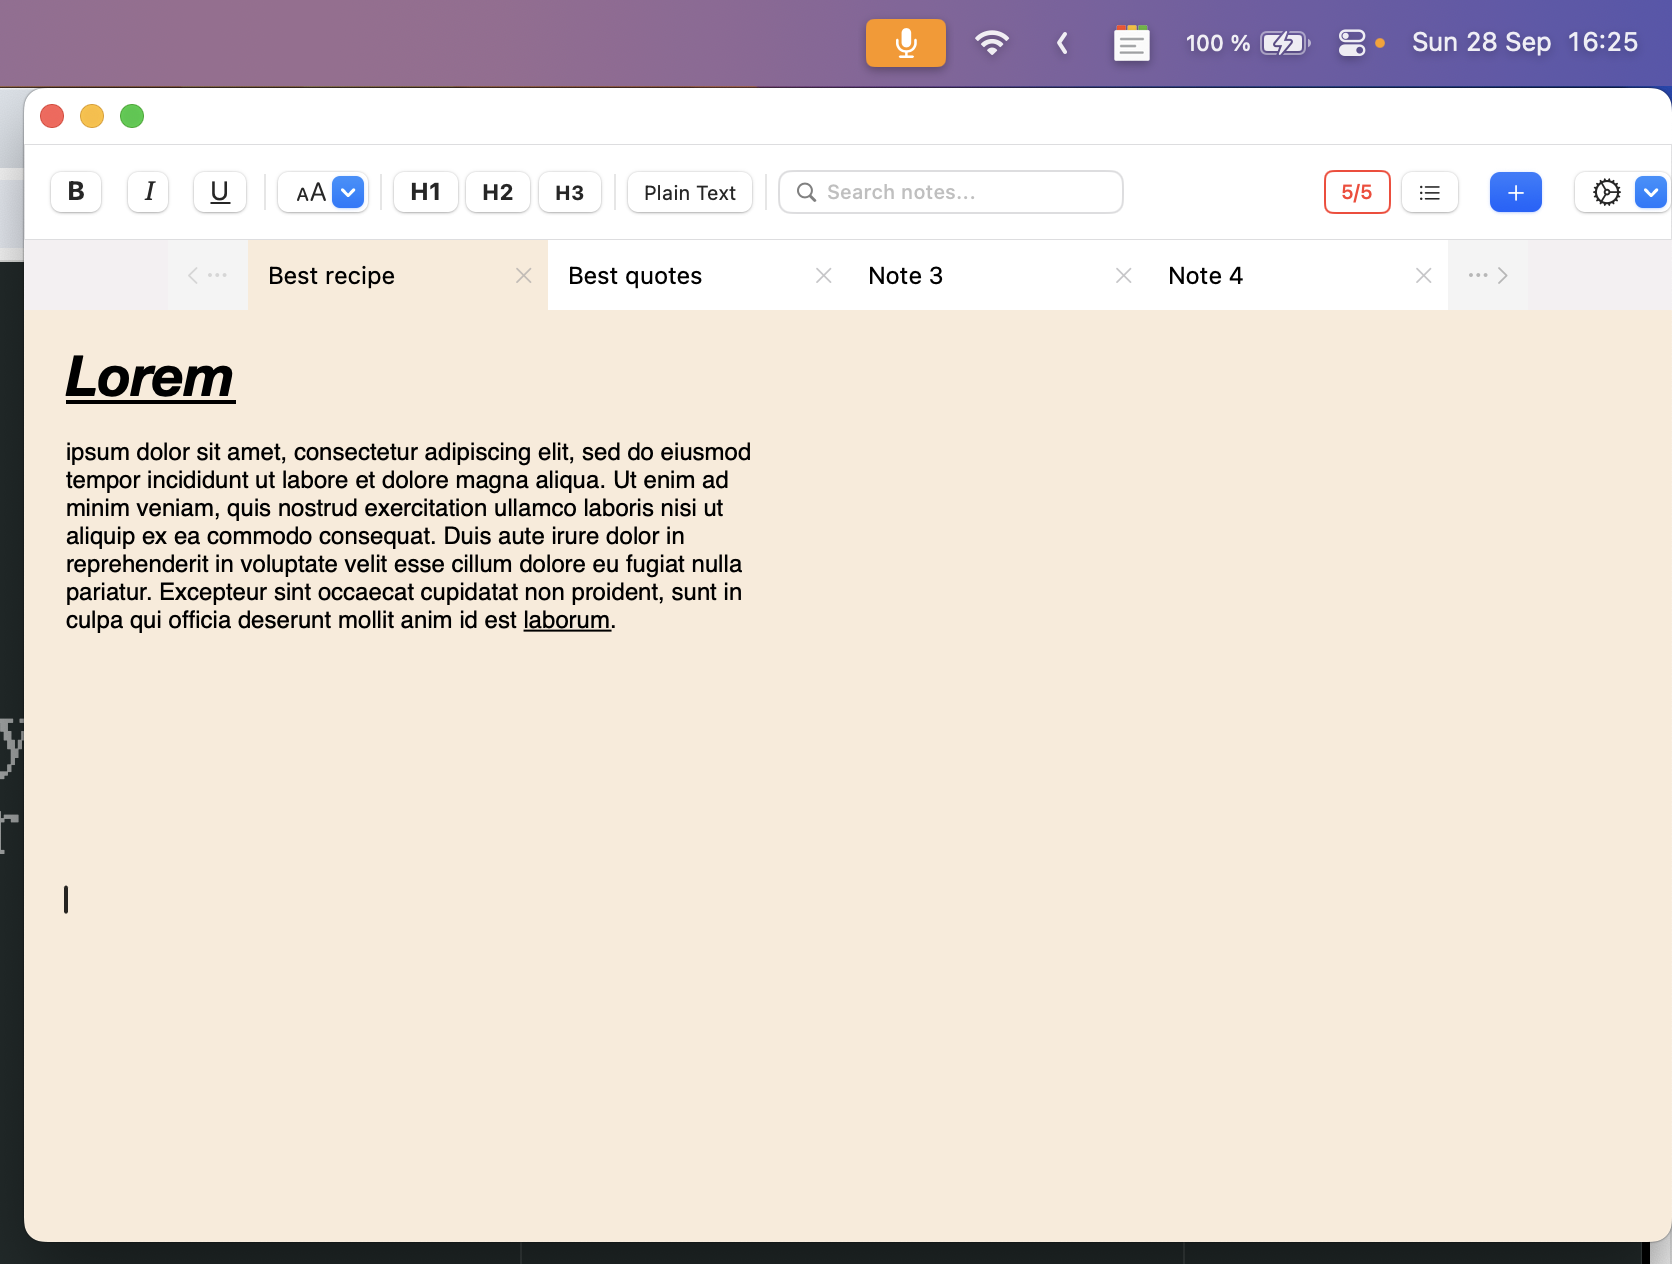Apply the H1 heading style
This screenshot has height=1264, width=1672.
coord(425,192)
